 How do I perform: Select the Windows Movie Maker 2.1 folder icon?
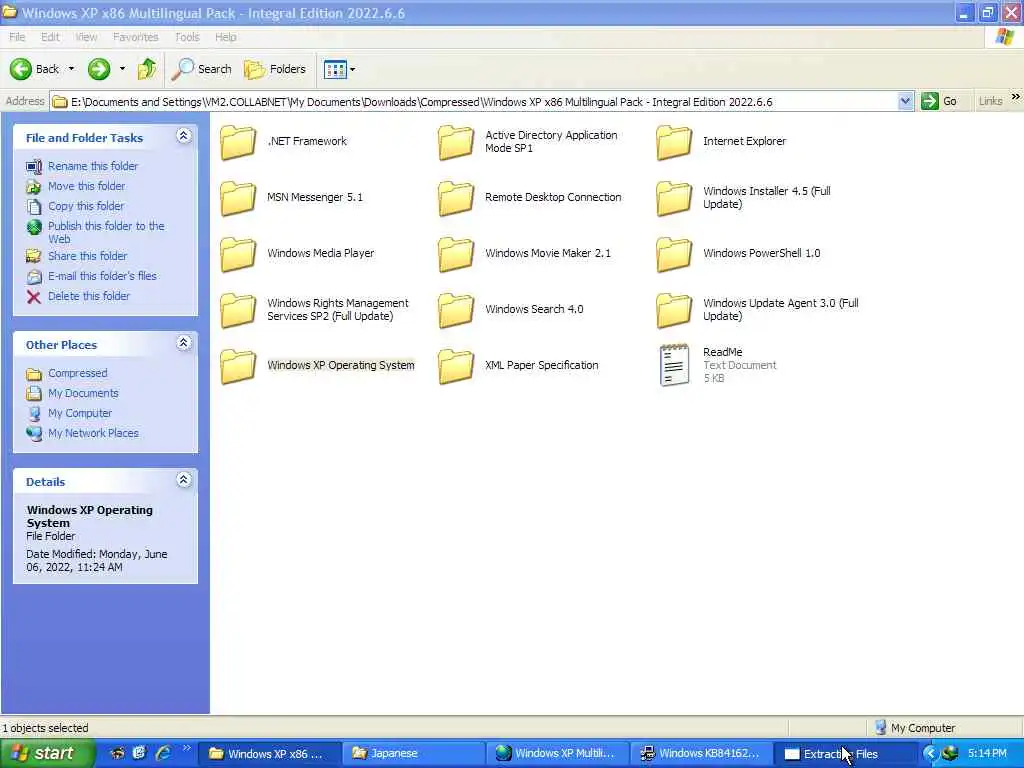(456, 254)
